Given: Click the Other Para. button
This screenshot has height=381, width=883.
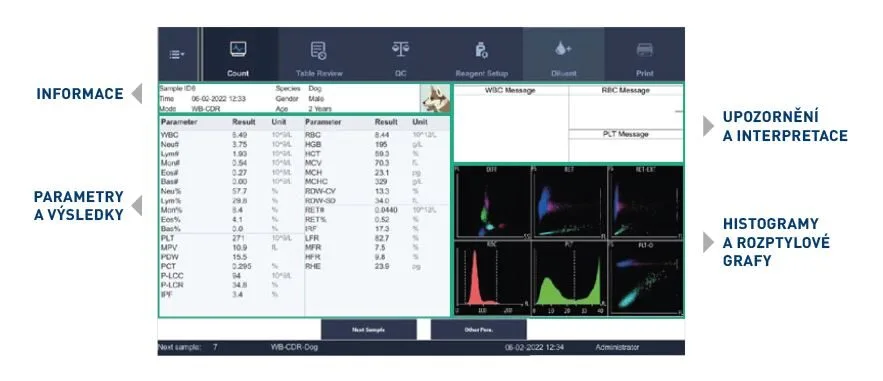Looking at the screenshot, I should coord(479,330).
